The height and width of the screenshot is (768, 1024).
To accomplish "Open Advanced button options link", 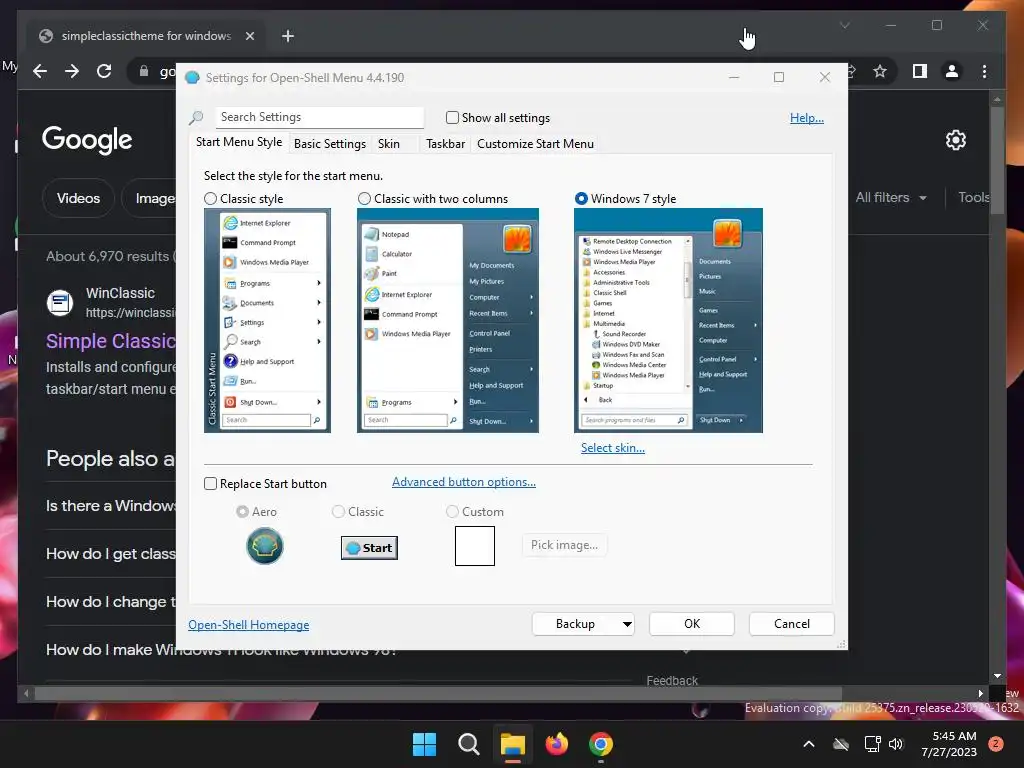I will tap(464, 482).
